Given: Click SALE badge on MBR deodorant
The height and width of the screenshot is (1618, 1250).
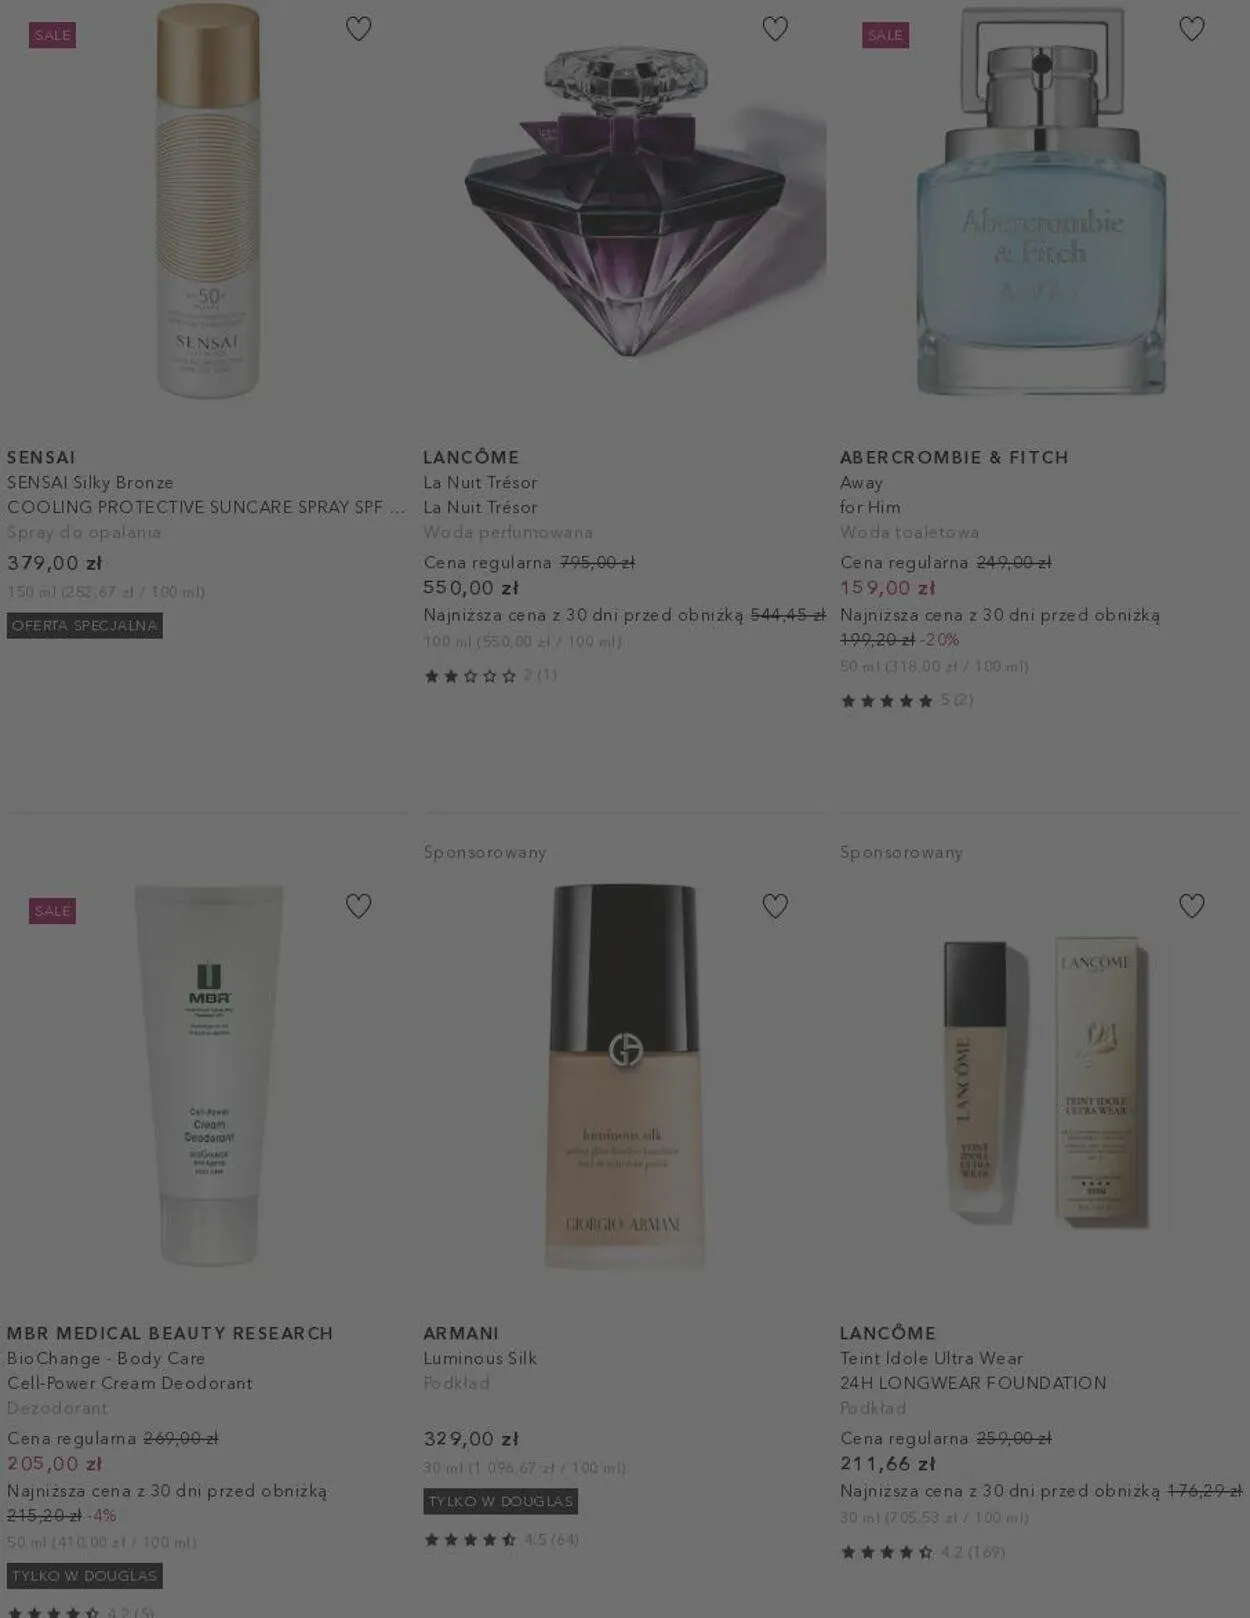Looking at the screenshot, I should coord(53,911).
